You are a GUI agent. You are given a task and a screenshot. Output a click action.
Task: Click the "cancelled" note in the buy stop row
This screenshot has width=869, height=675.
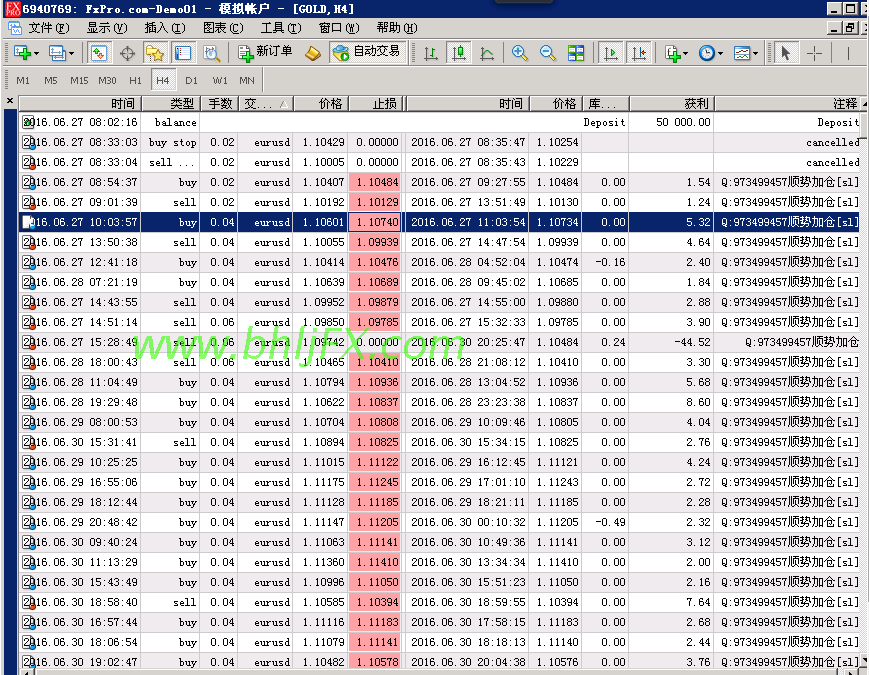[832, 142]
